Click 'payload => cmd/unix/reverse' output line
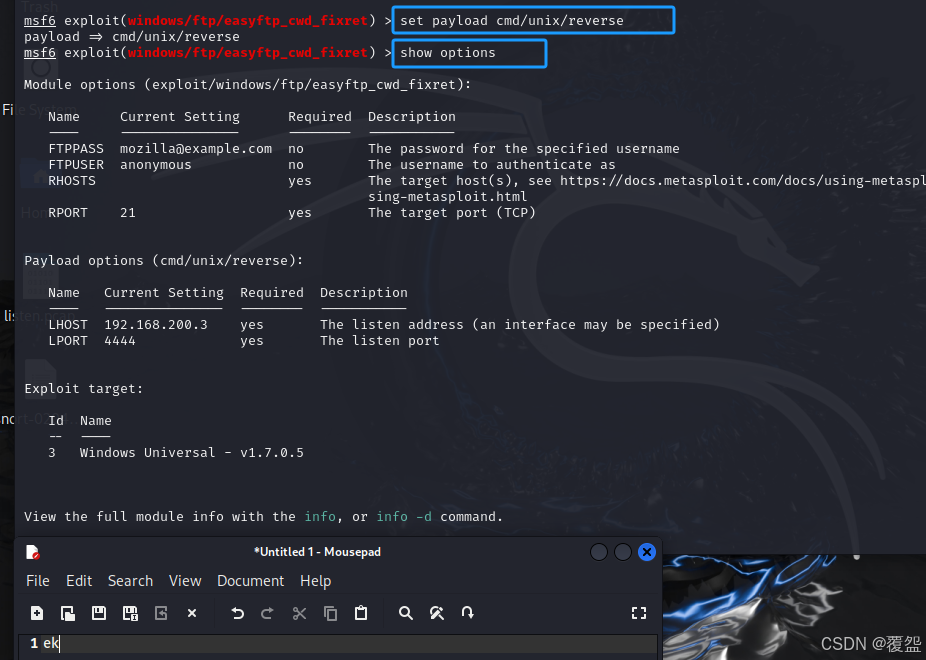This screenshot has width=926, height=660. coord(132,37)
